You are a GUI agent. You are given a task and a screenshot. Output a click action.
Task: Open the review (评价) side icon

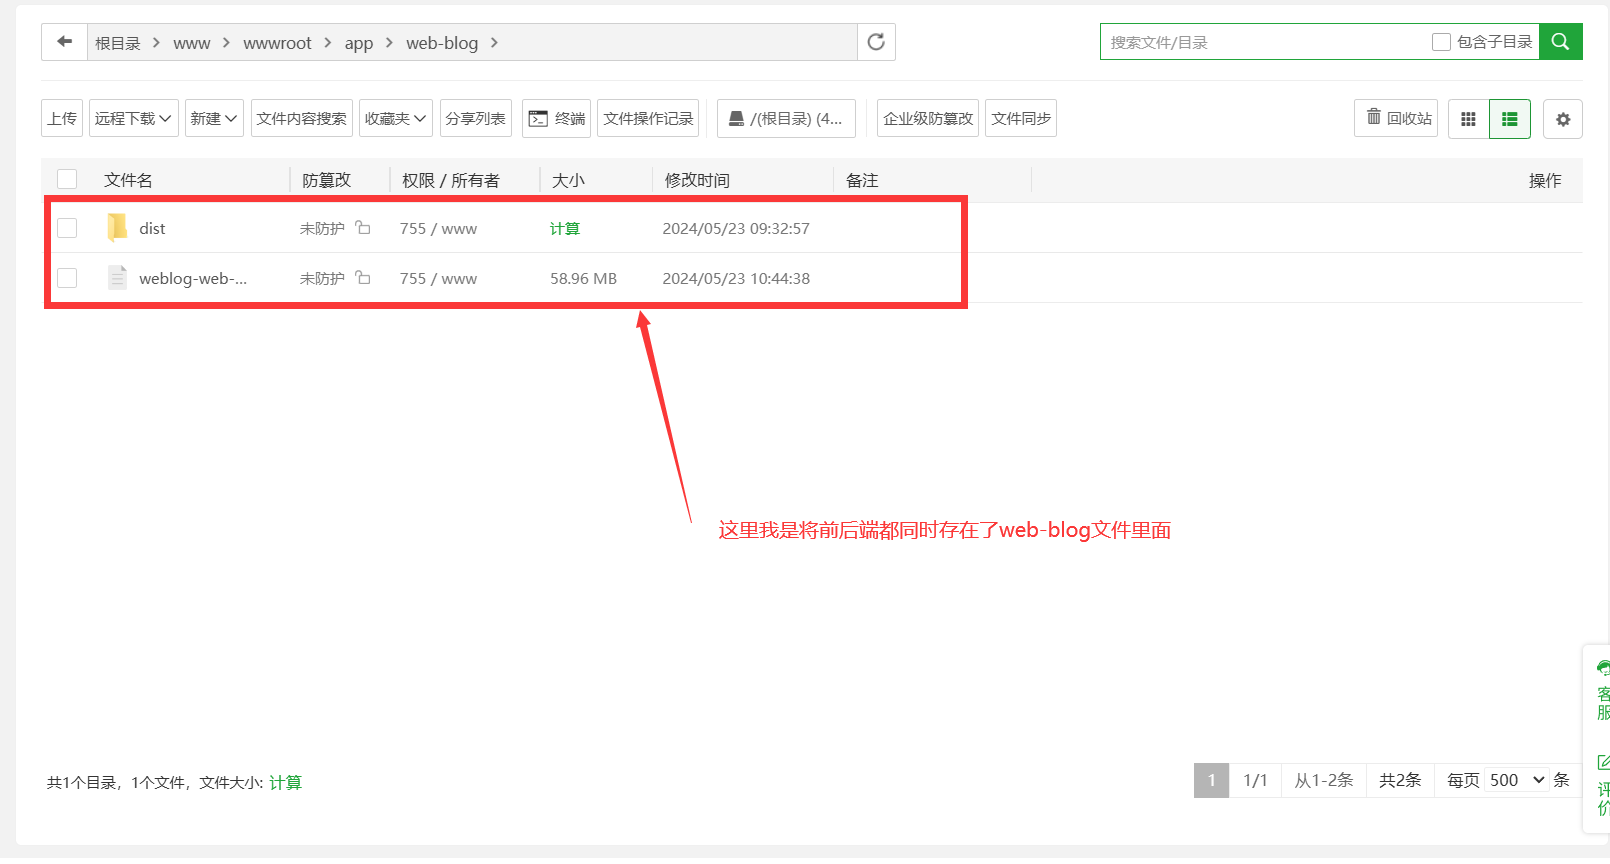(1603, 786)
